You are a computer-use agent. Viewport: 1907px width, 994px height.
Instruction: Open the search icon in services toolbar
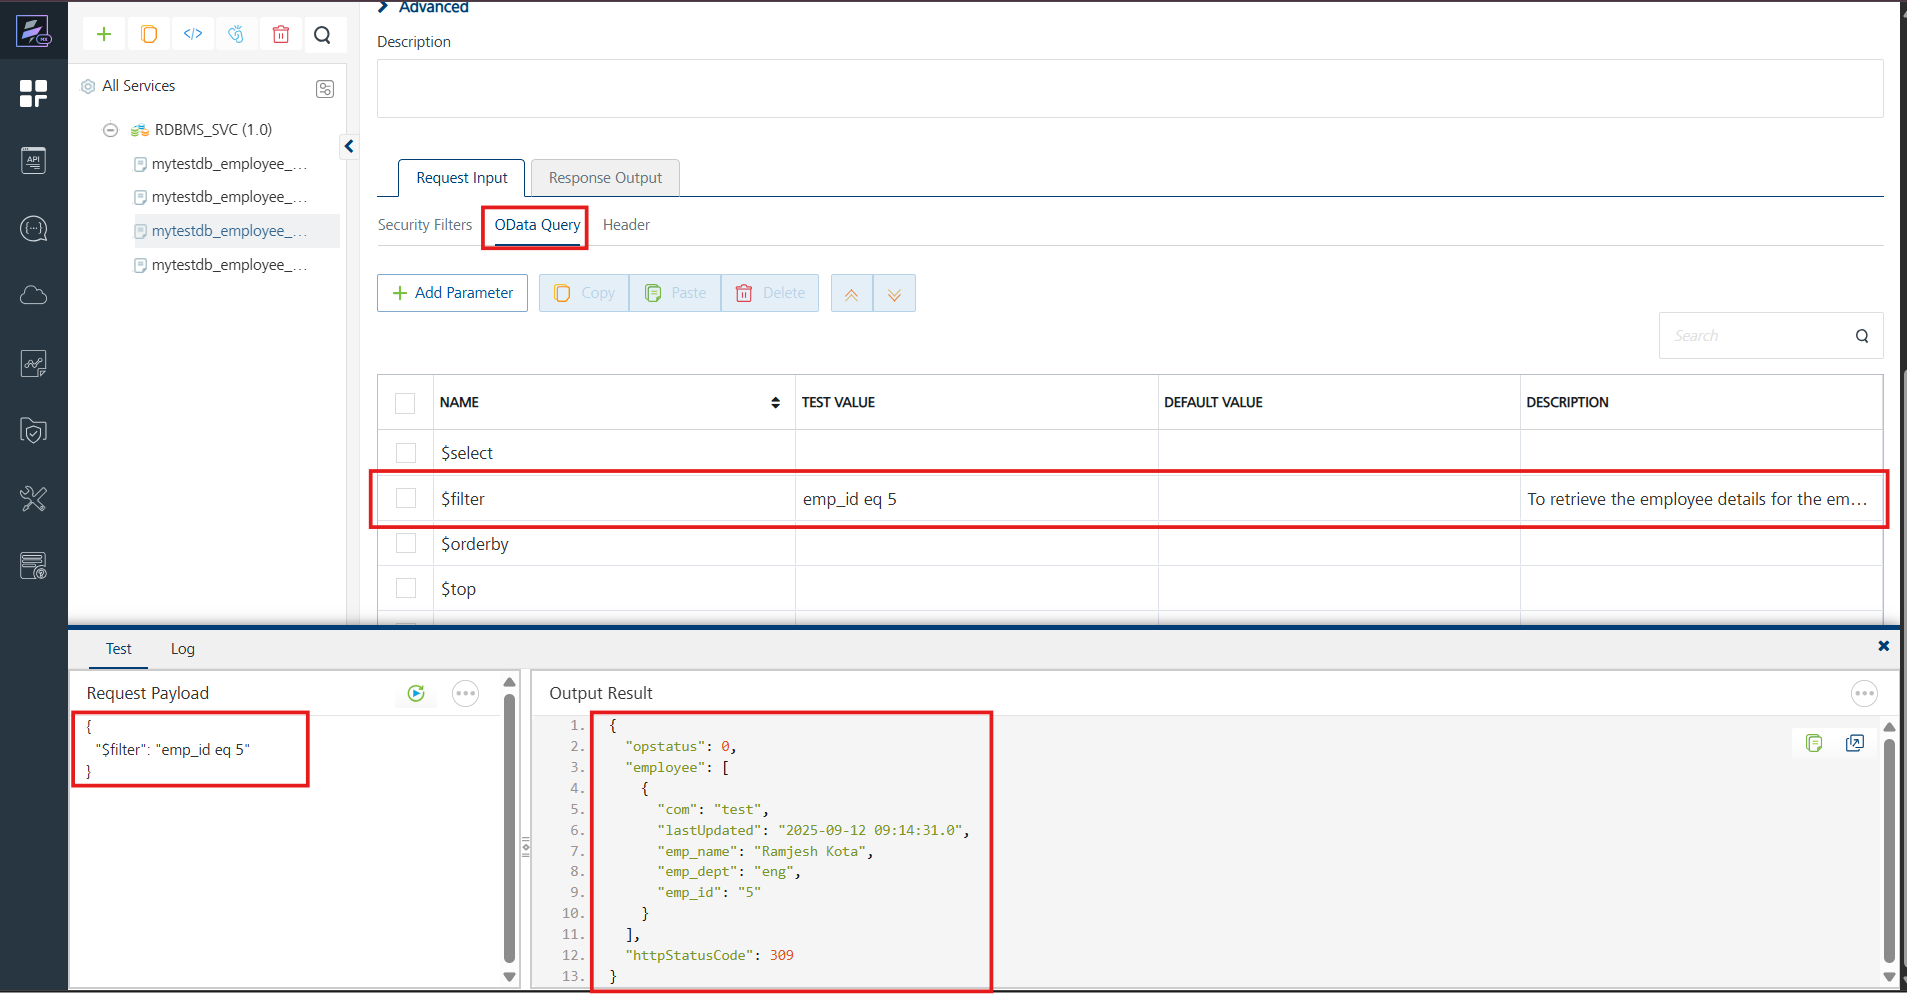coord(322,35)
